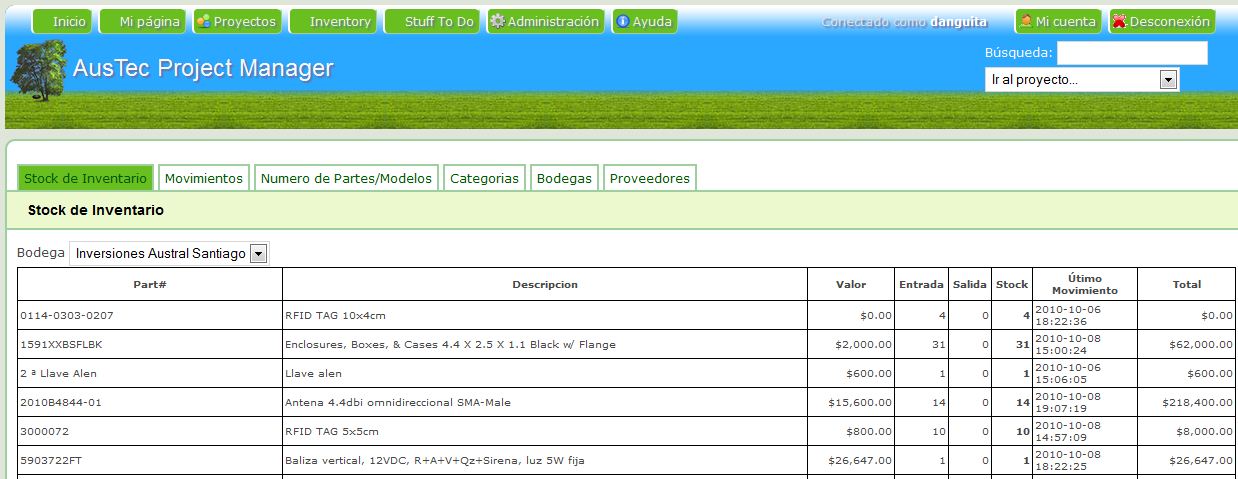
Task: Select the Stock de Inventario tab
Action: tap(86, 178)
